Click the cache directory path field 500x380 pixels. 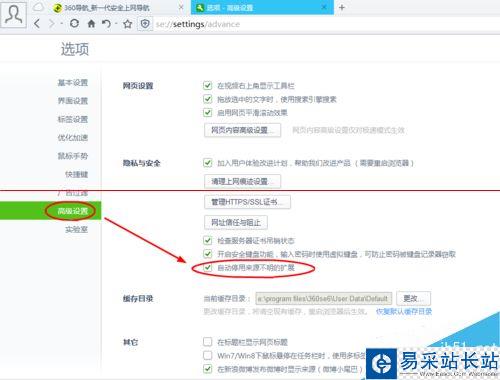click(x=324, y=298)
